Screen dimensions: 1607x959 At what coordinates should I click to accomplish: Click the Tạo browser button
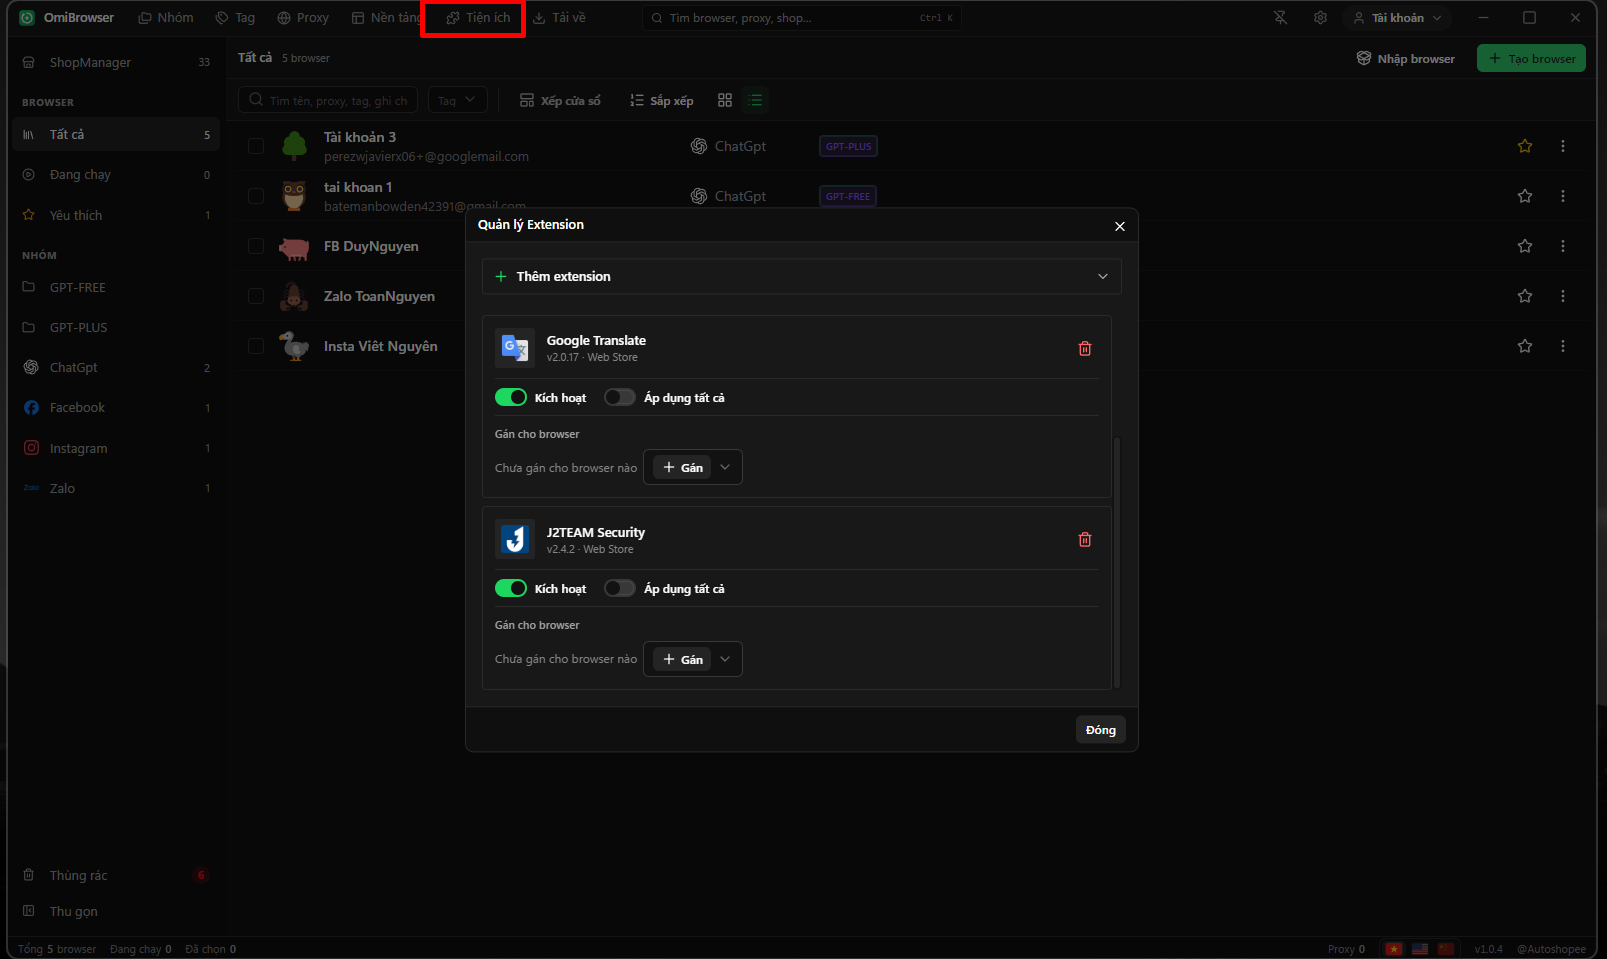(1531, 58)
